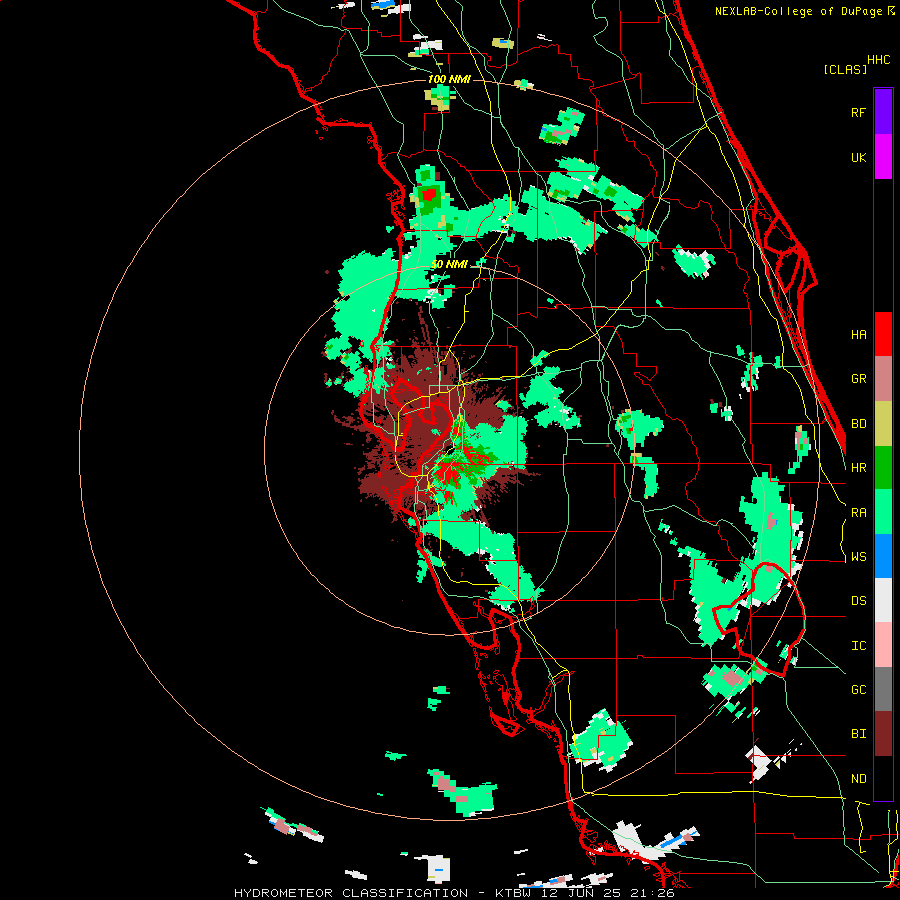This screenshot has height=900, width=900.
Task: Click the 'GR' legend label
Action: point(858,379)
